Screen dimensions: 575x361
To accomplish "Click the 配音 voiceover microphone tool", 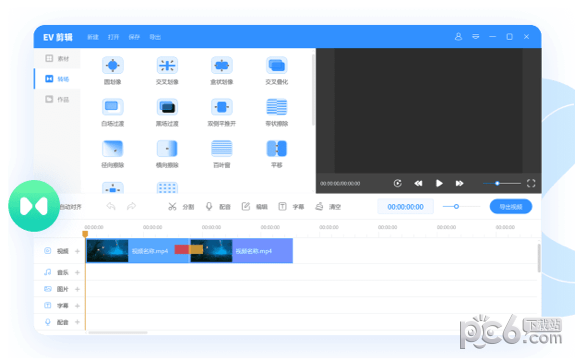I will click(218, 207).
